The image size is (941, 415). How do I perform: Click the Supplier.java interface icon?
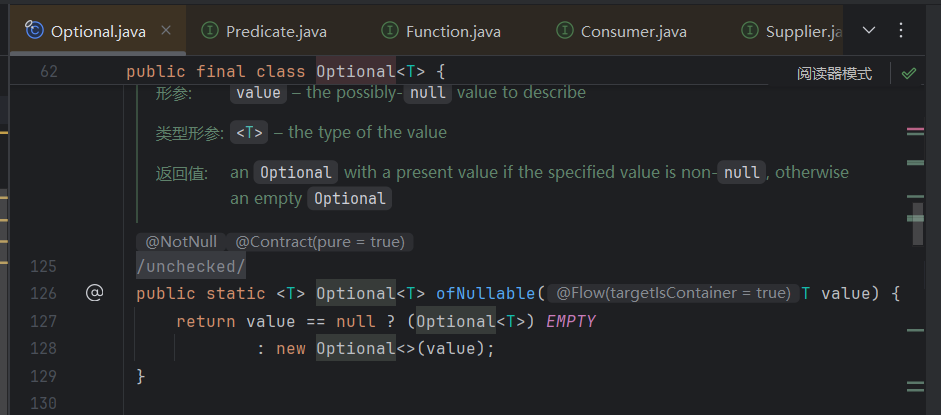750,31
